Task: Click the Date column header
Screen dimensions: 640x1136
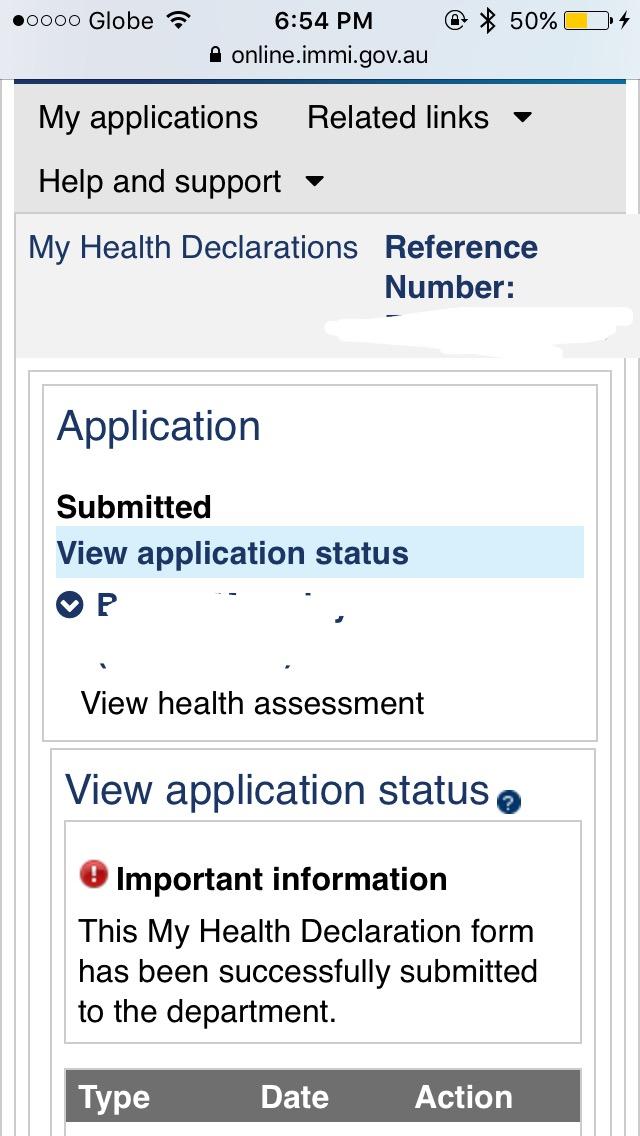Action: (x=295, y=1097)
